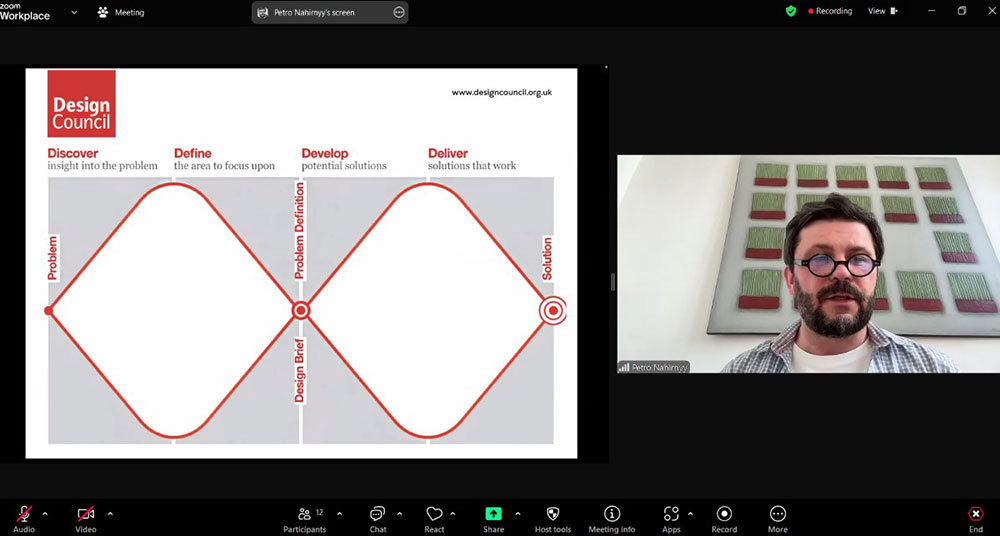This screenshot has height=536, width=1000.
Task: Click the Develop heading on slide
Action: 325,153
